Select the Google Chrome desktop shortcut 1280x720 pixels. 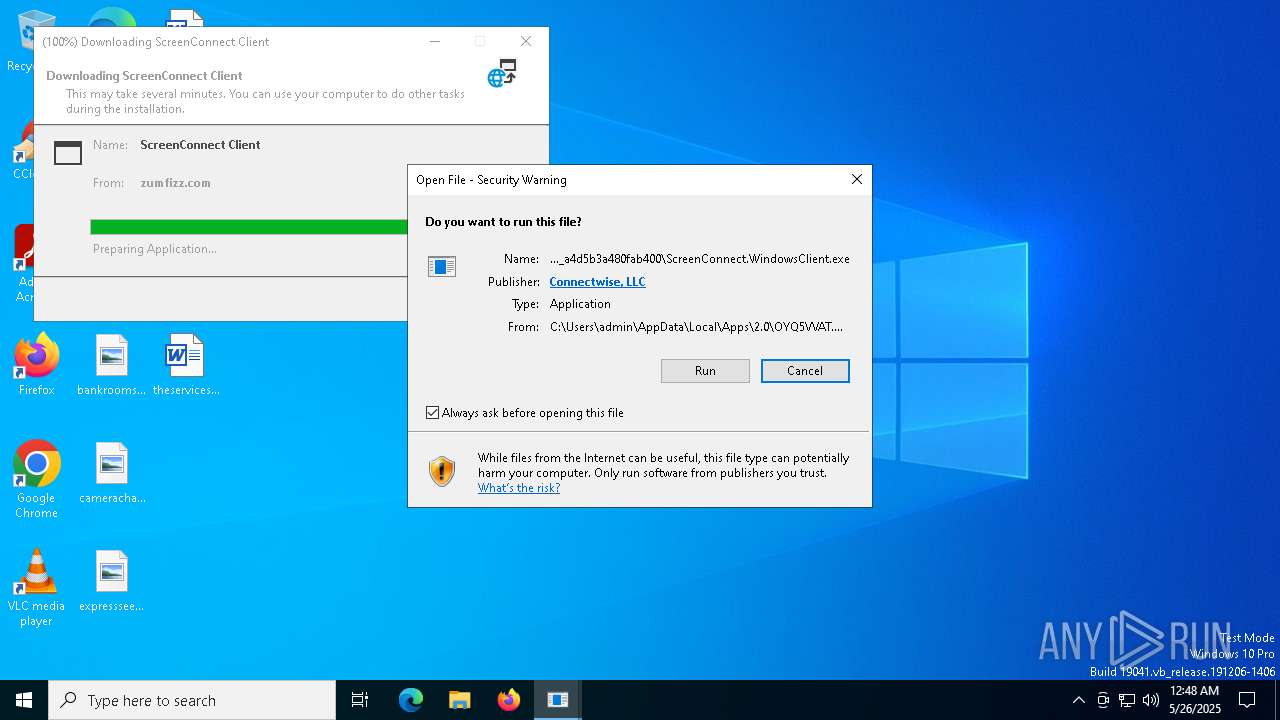coord(37,480)
